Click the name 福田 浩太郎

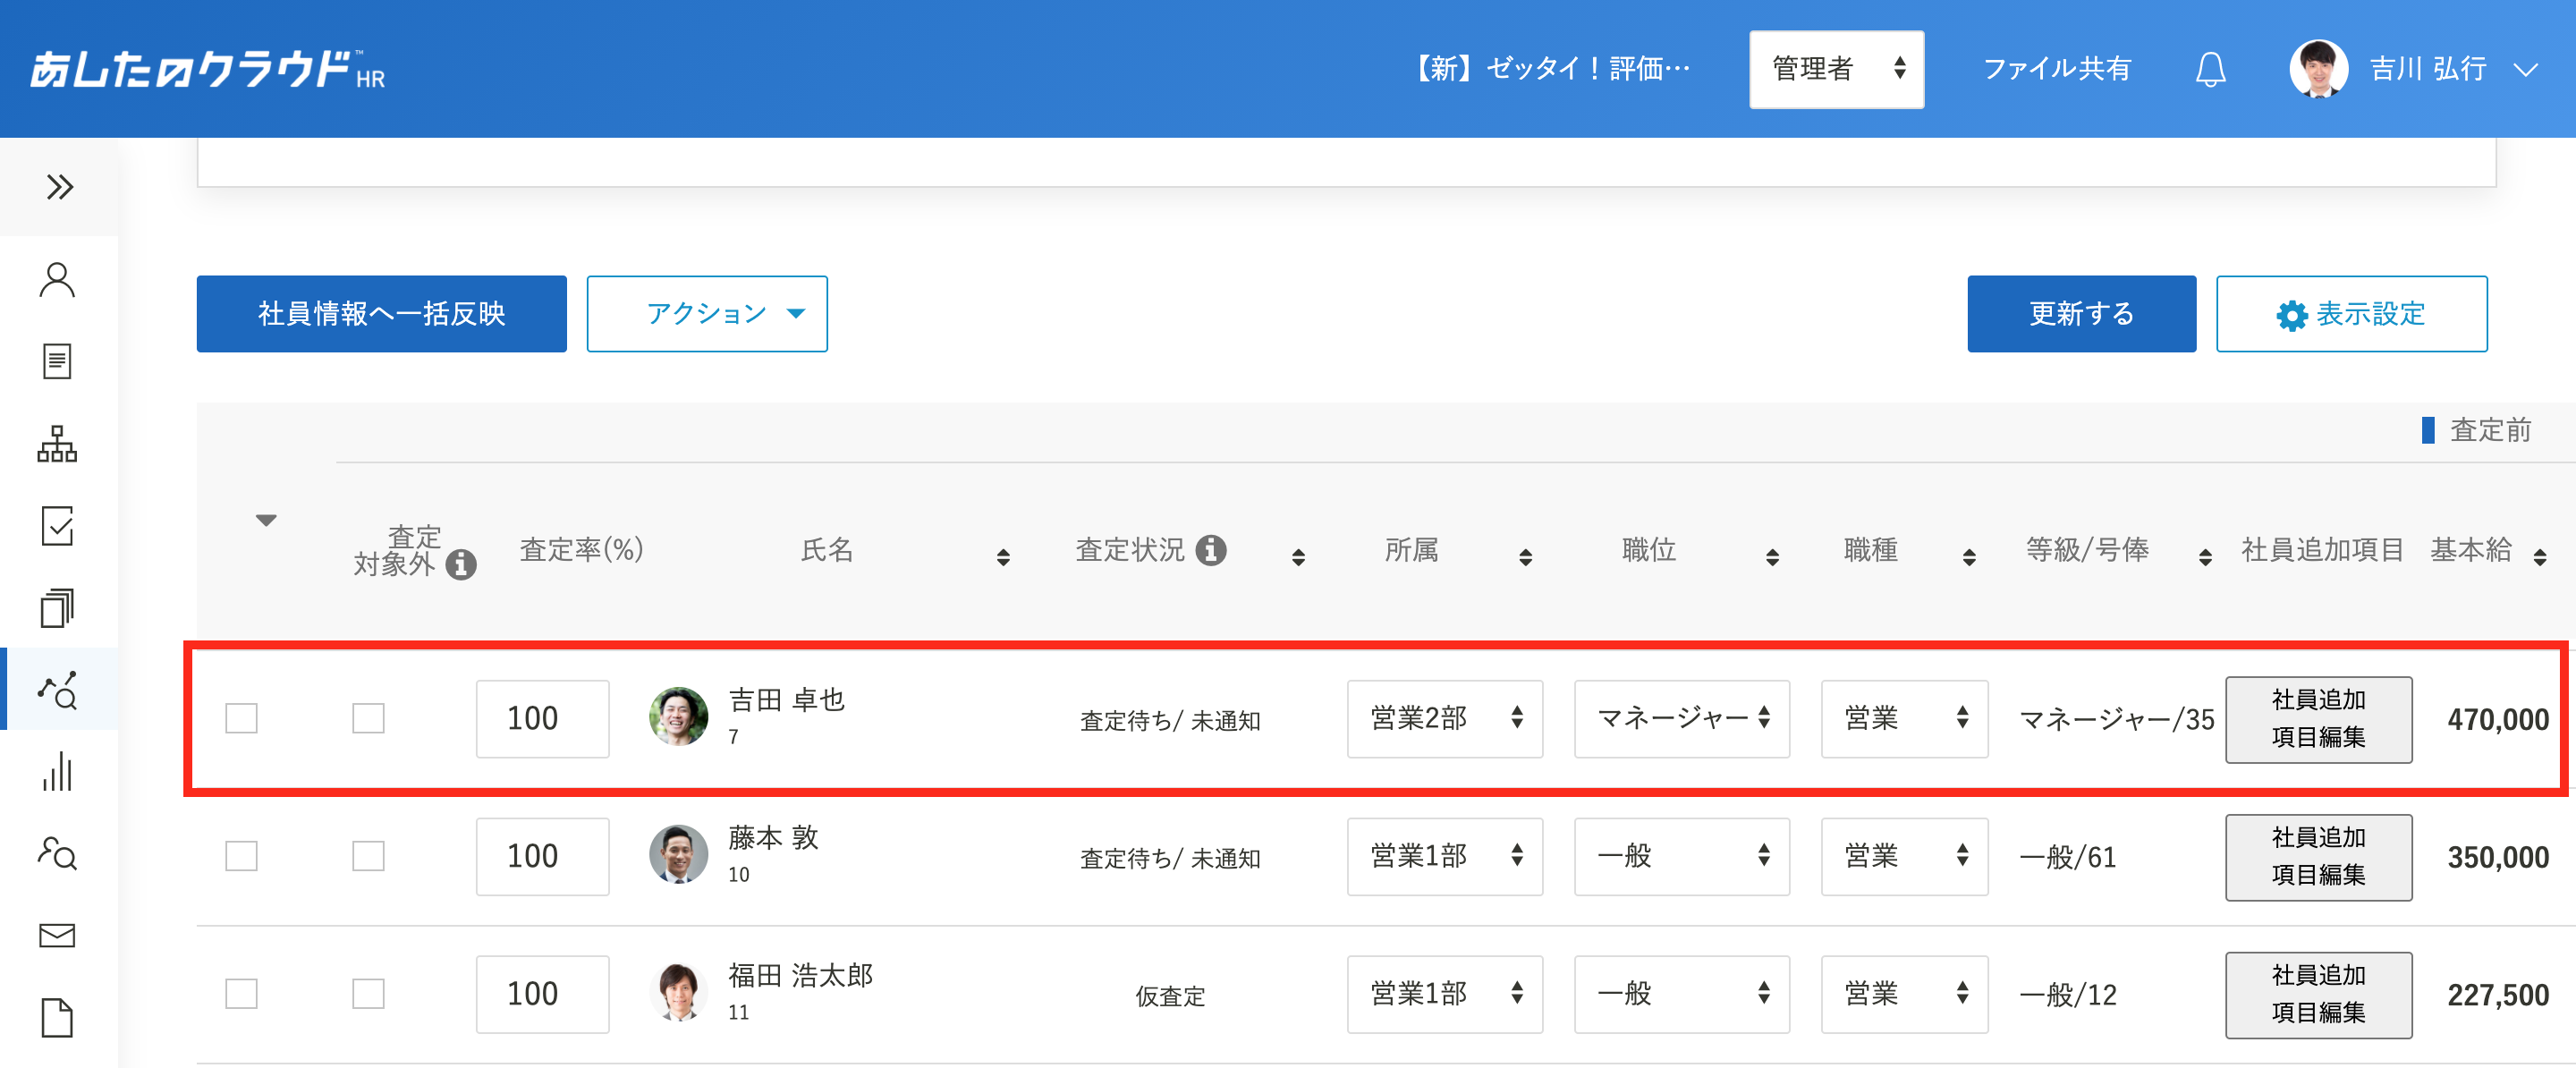point(800,976)
